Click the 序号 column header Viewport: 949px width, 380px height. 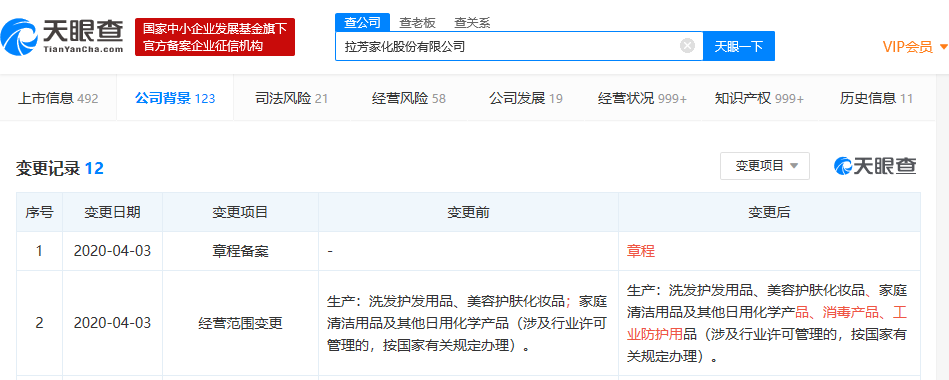(39, 212)
